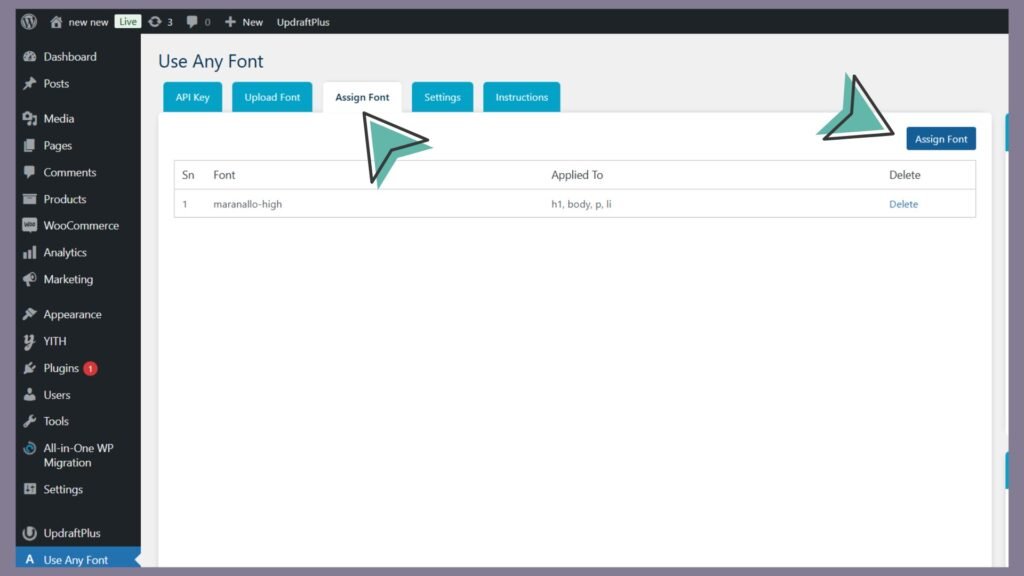Image resolution: width=1024 pixels, height=576 pixels.
Task: Open the Instructions tab
Action: [522, 97]
